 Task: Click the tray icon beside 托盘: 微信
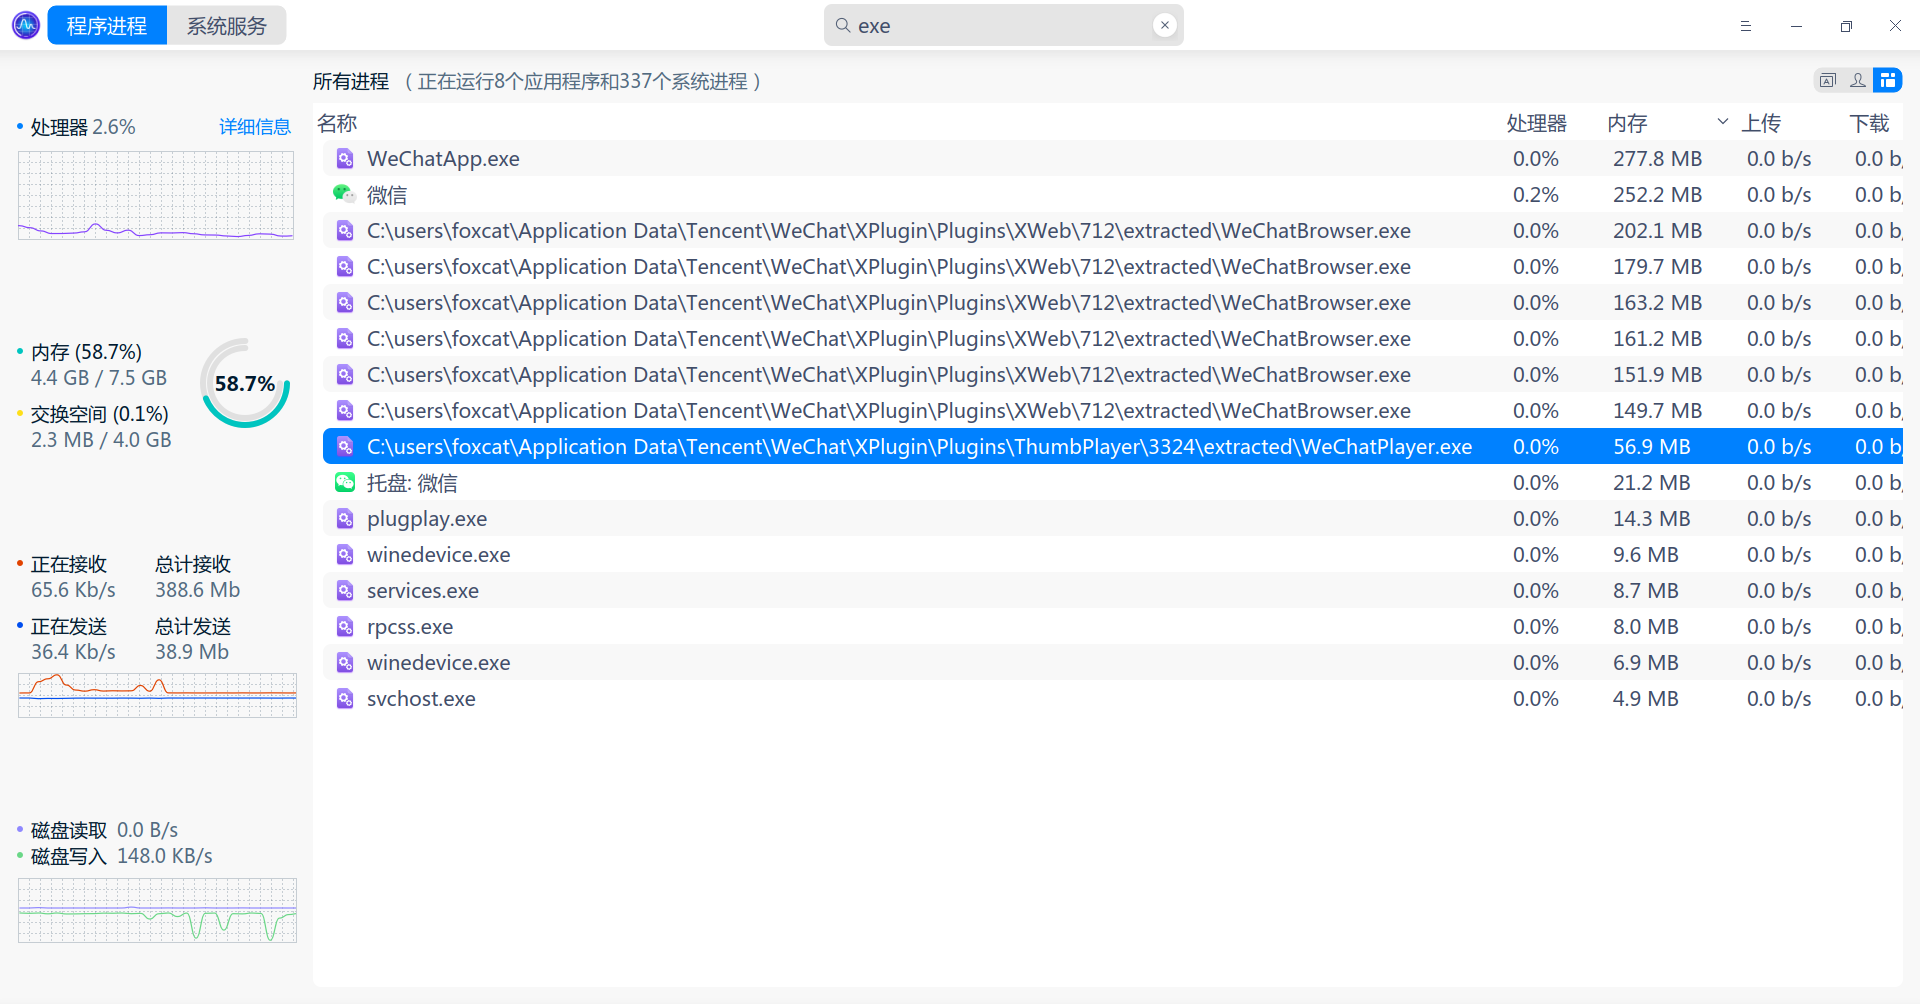(345, 482)
